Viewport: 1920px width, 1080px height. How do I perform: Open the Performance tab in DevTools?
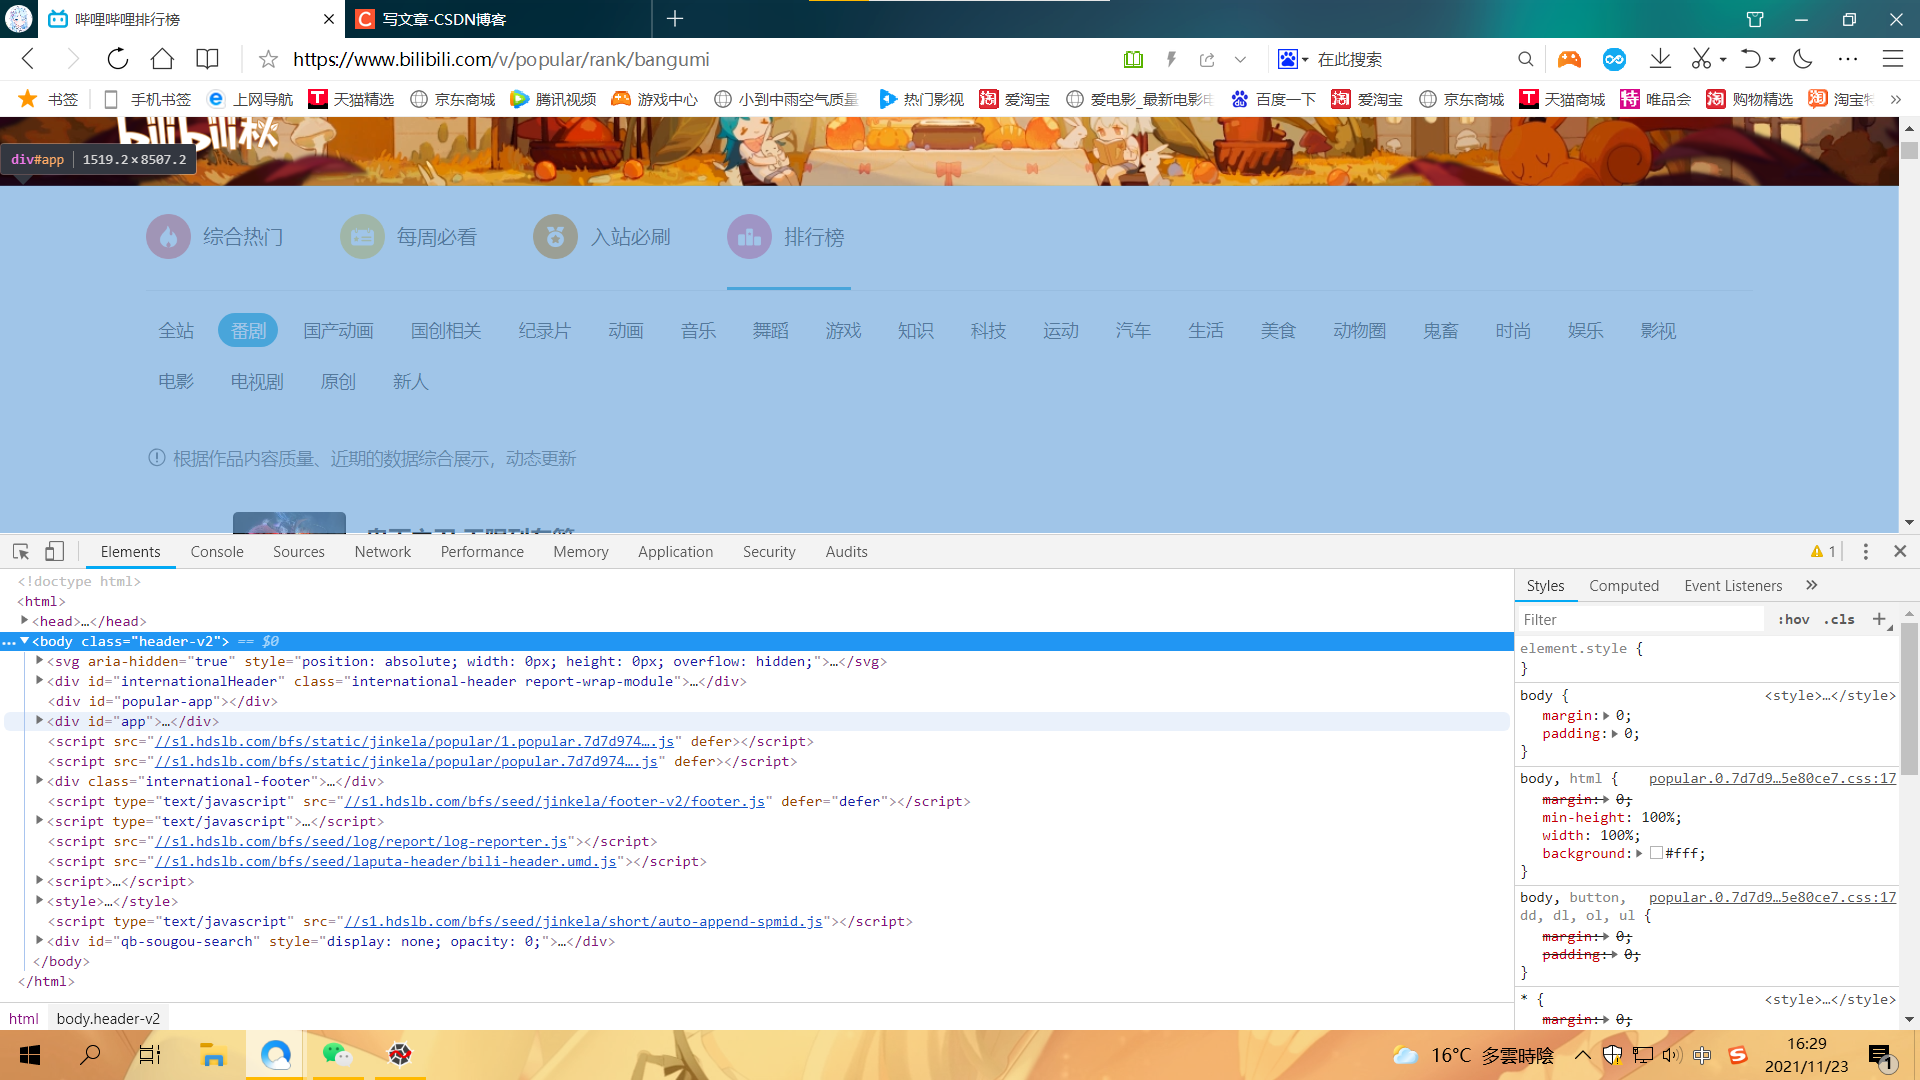[x=482, y=551]
